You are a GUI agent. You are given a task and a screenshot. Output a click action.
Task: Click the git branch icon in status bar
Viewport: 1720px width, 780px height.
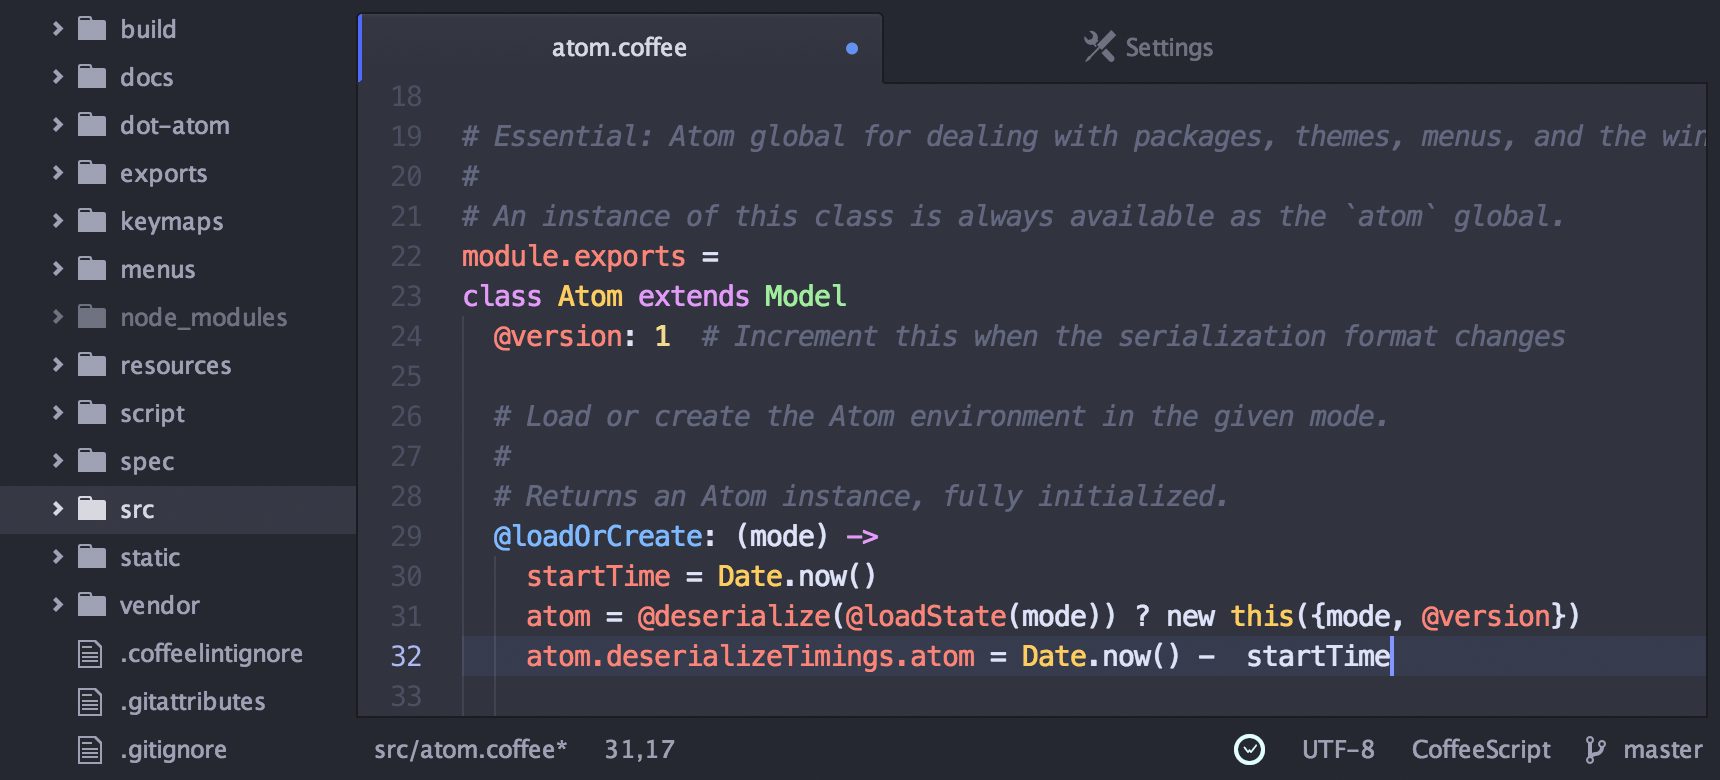[1595, 750]
